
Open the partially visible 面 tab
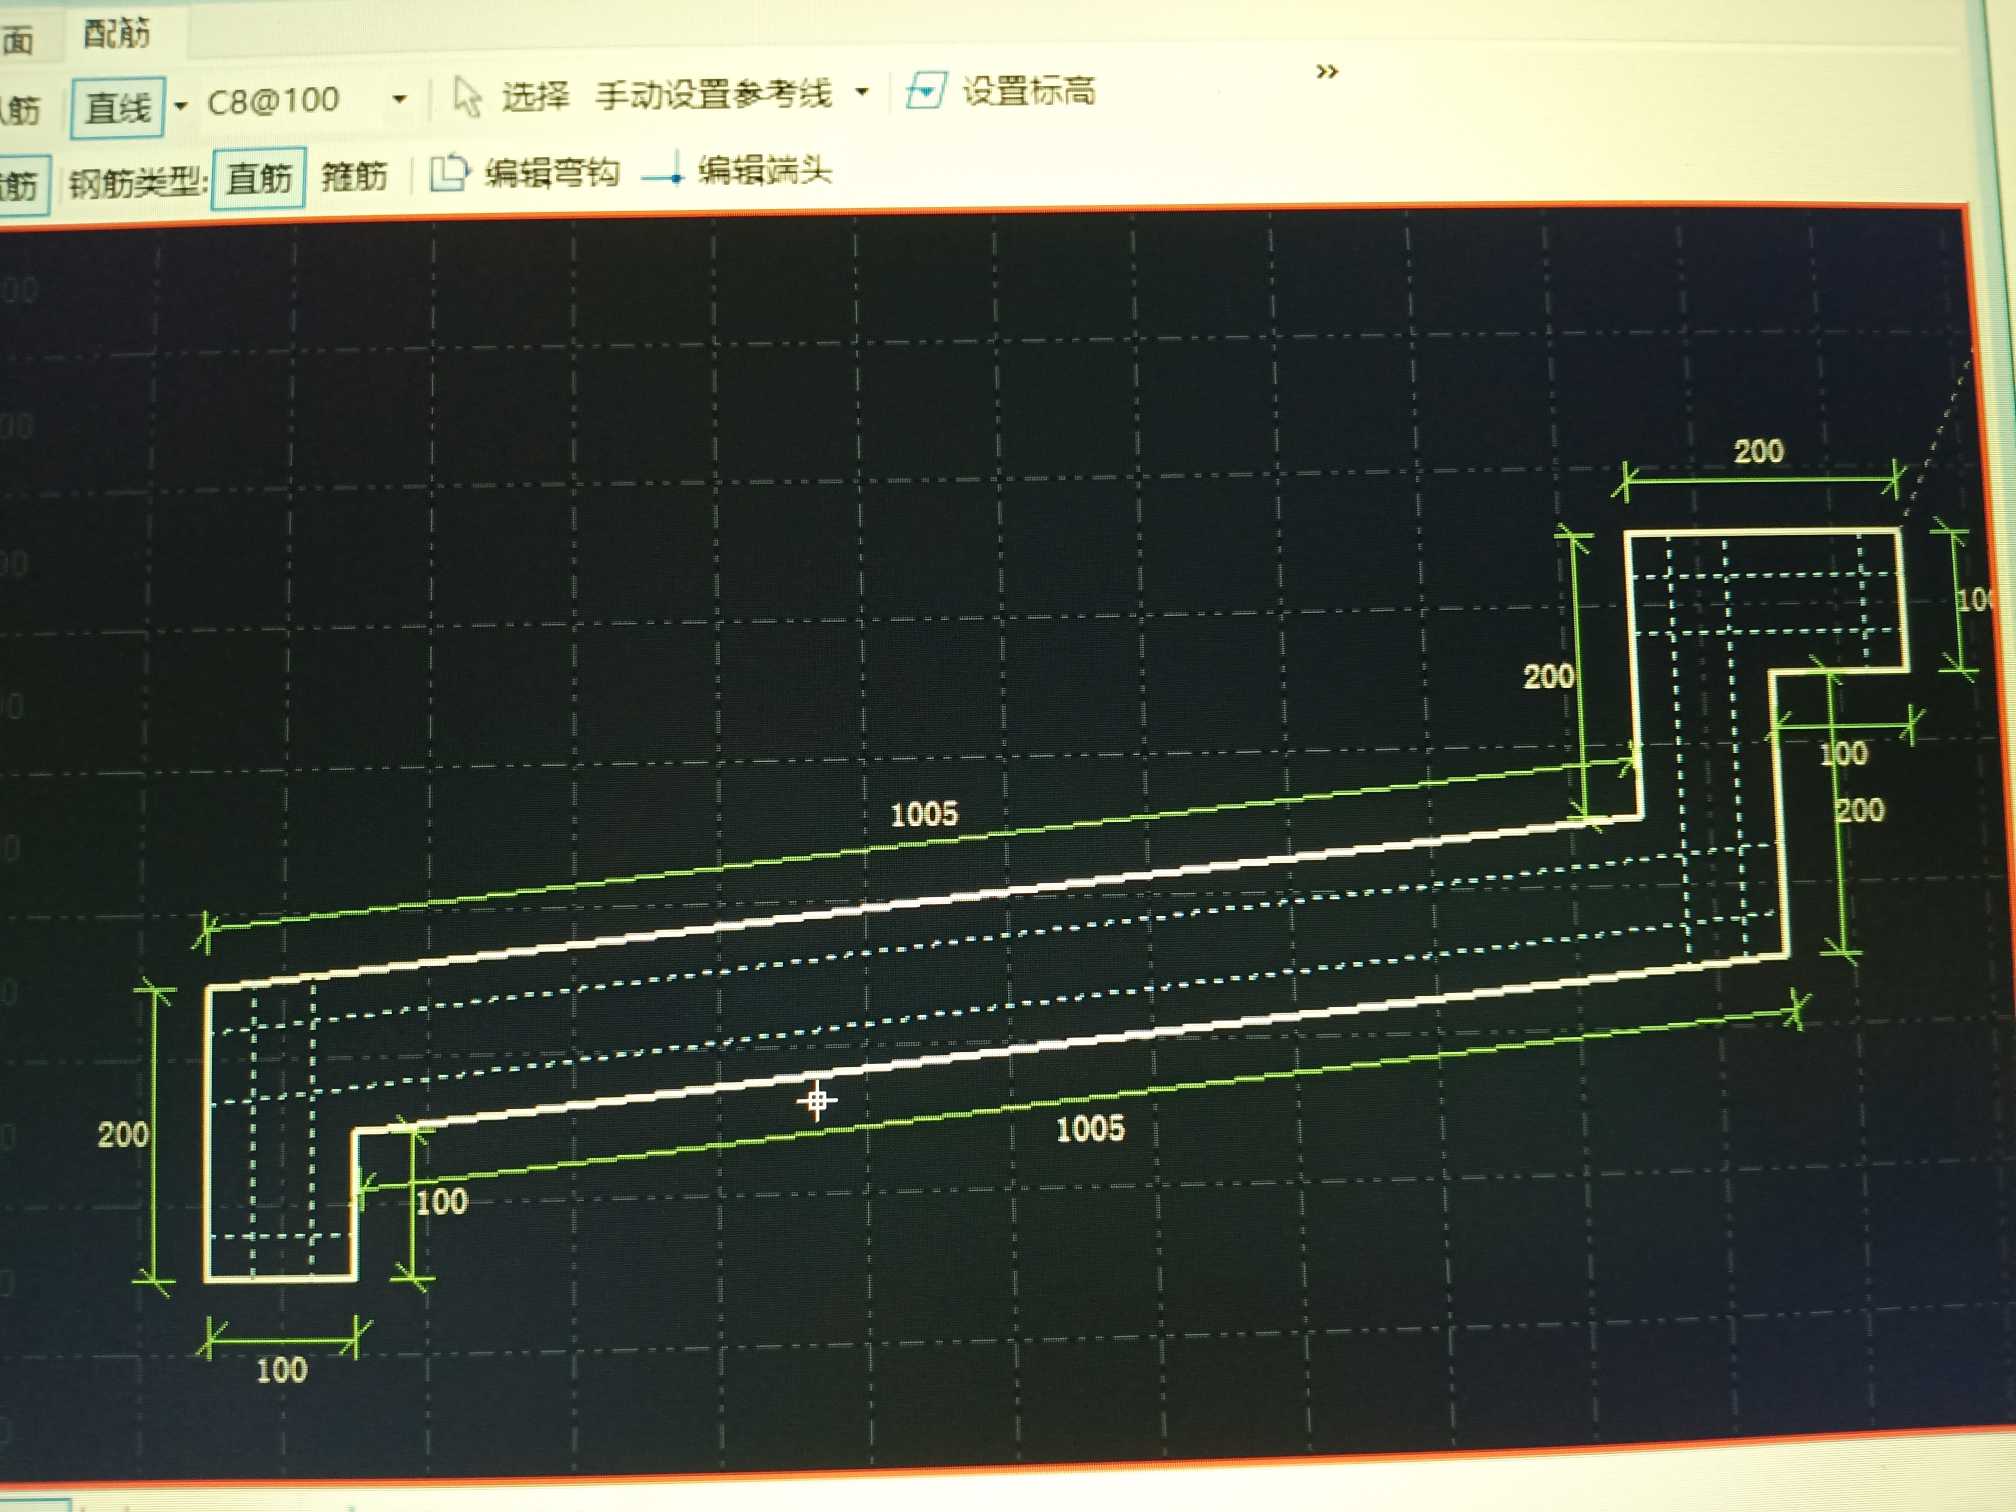coord(18,40)
